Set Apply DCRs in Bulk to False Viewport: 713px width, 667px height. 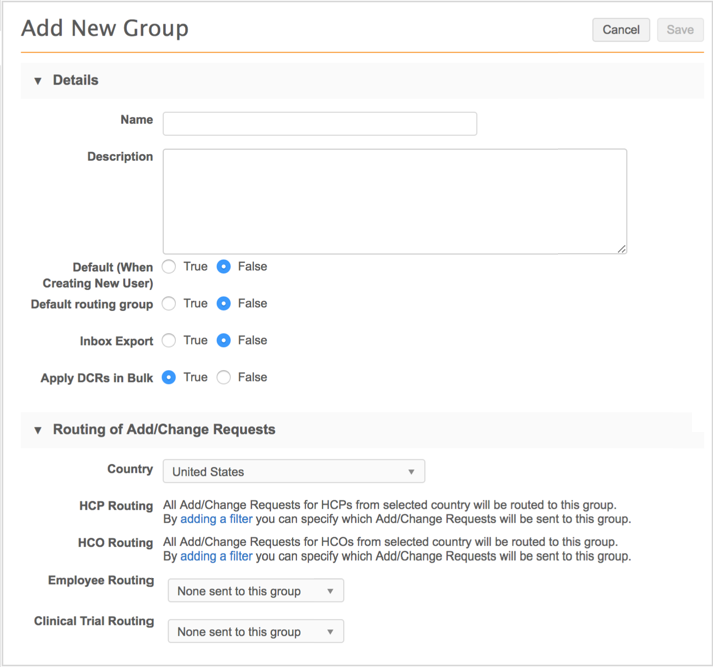(224, 378)
